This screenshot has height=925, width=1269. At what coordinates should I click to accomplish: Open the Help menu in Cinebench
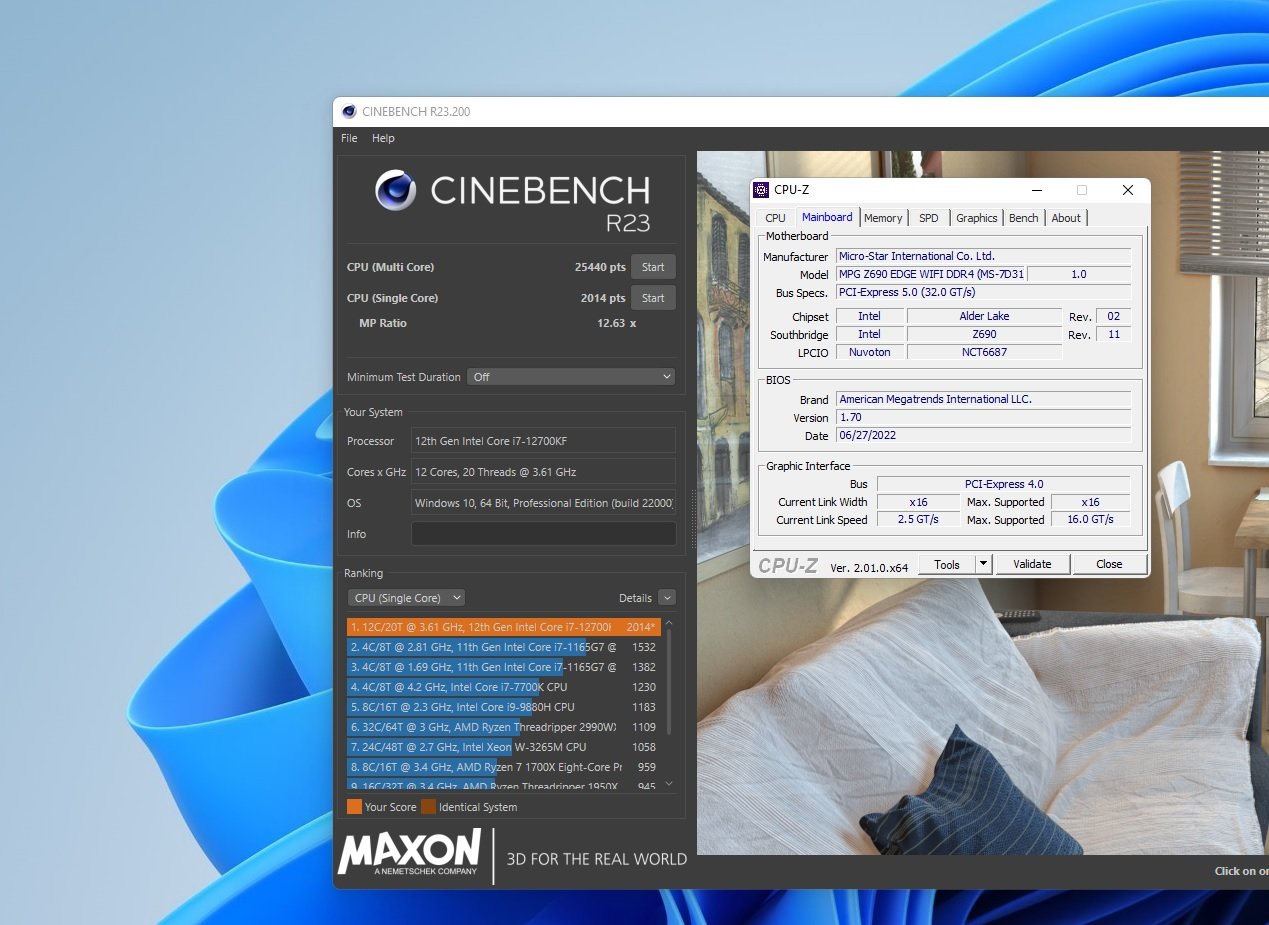383,138
